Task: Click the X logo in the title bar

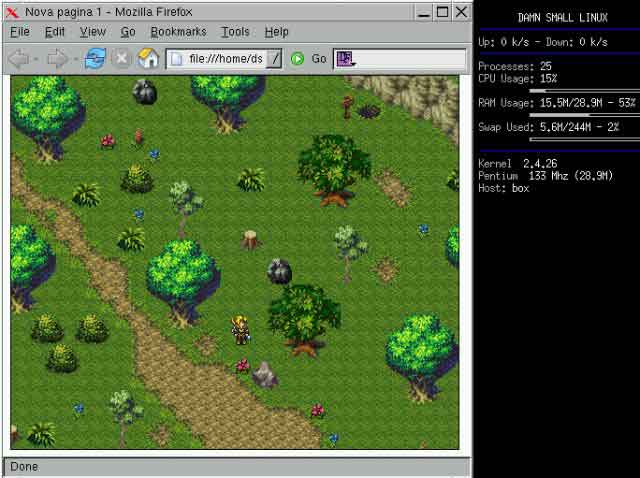Action: pos(12,12)
